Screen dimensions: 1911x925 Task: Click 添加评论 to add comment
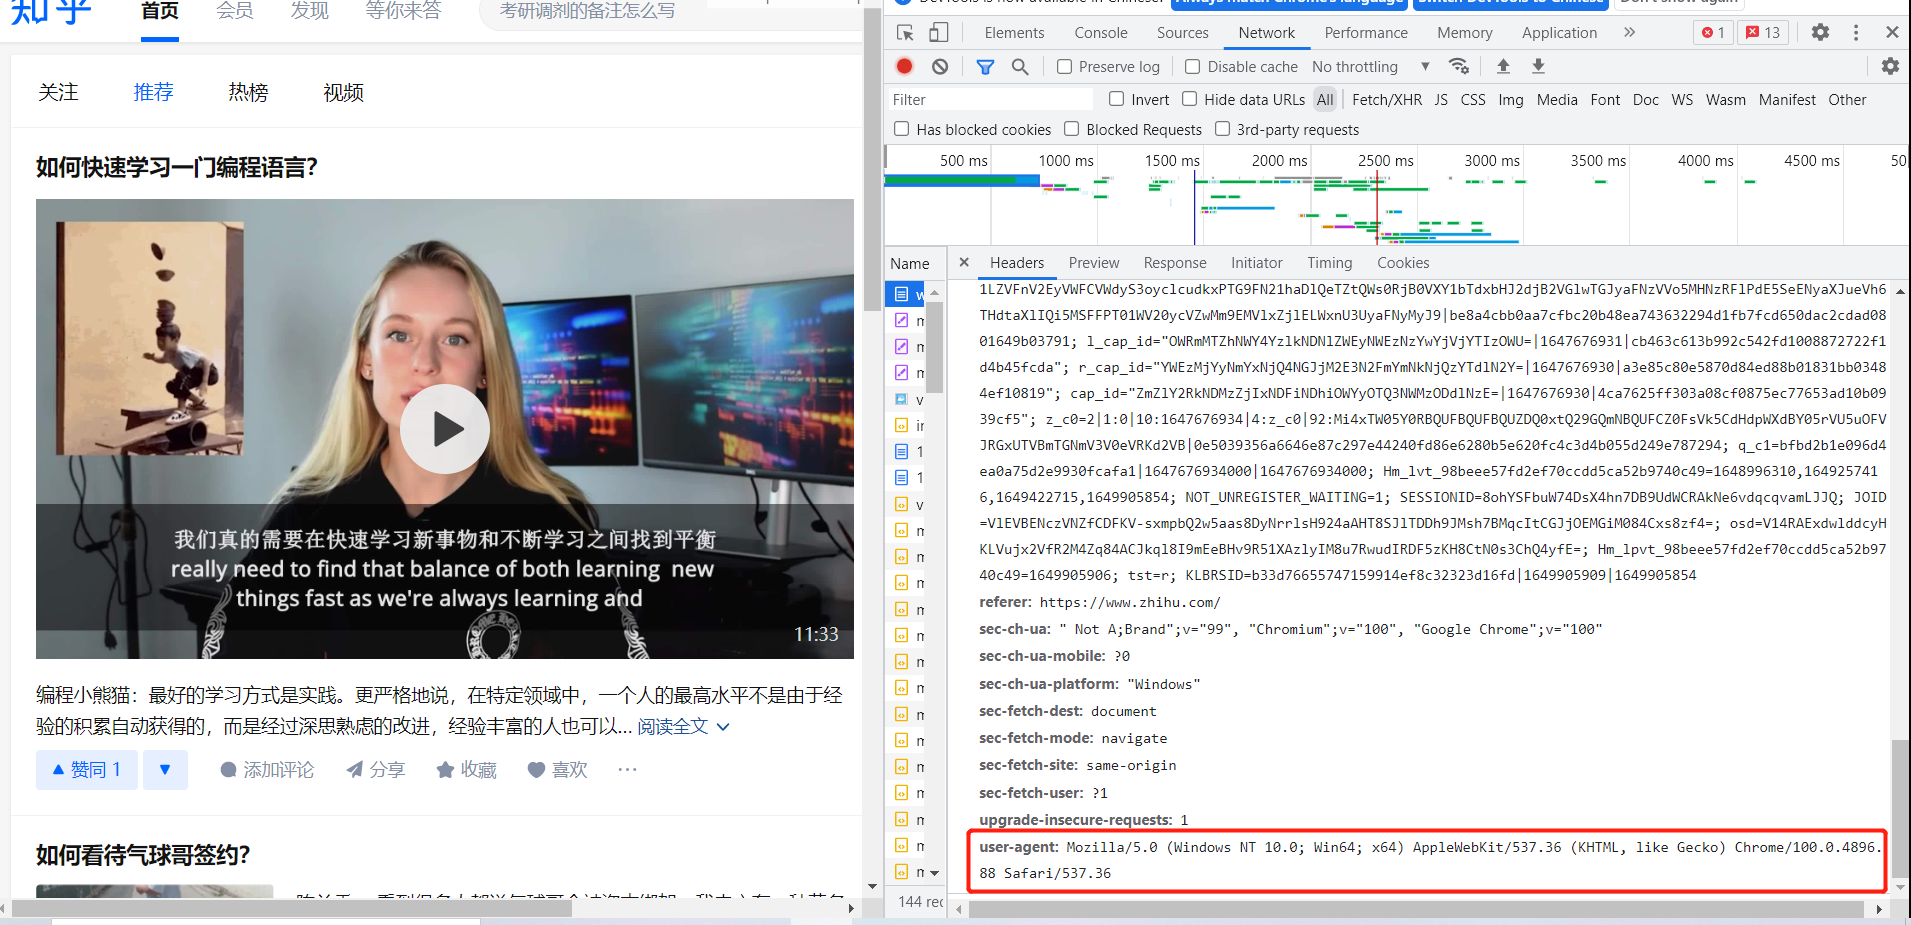[x=266, y=769]
